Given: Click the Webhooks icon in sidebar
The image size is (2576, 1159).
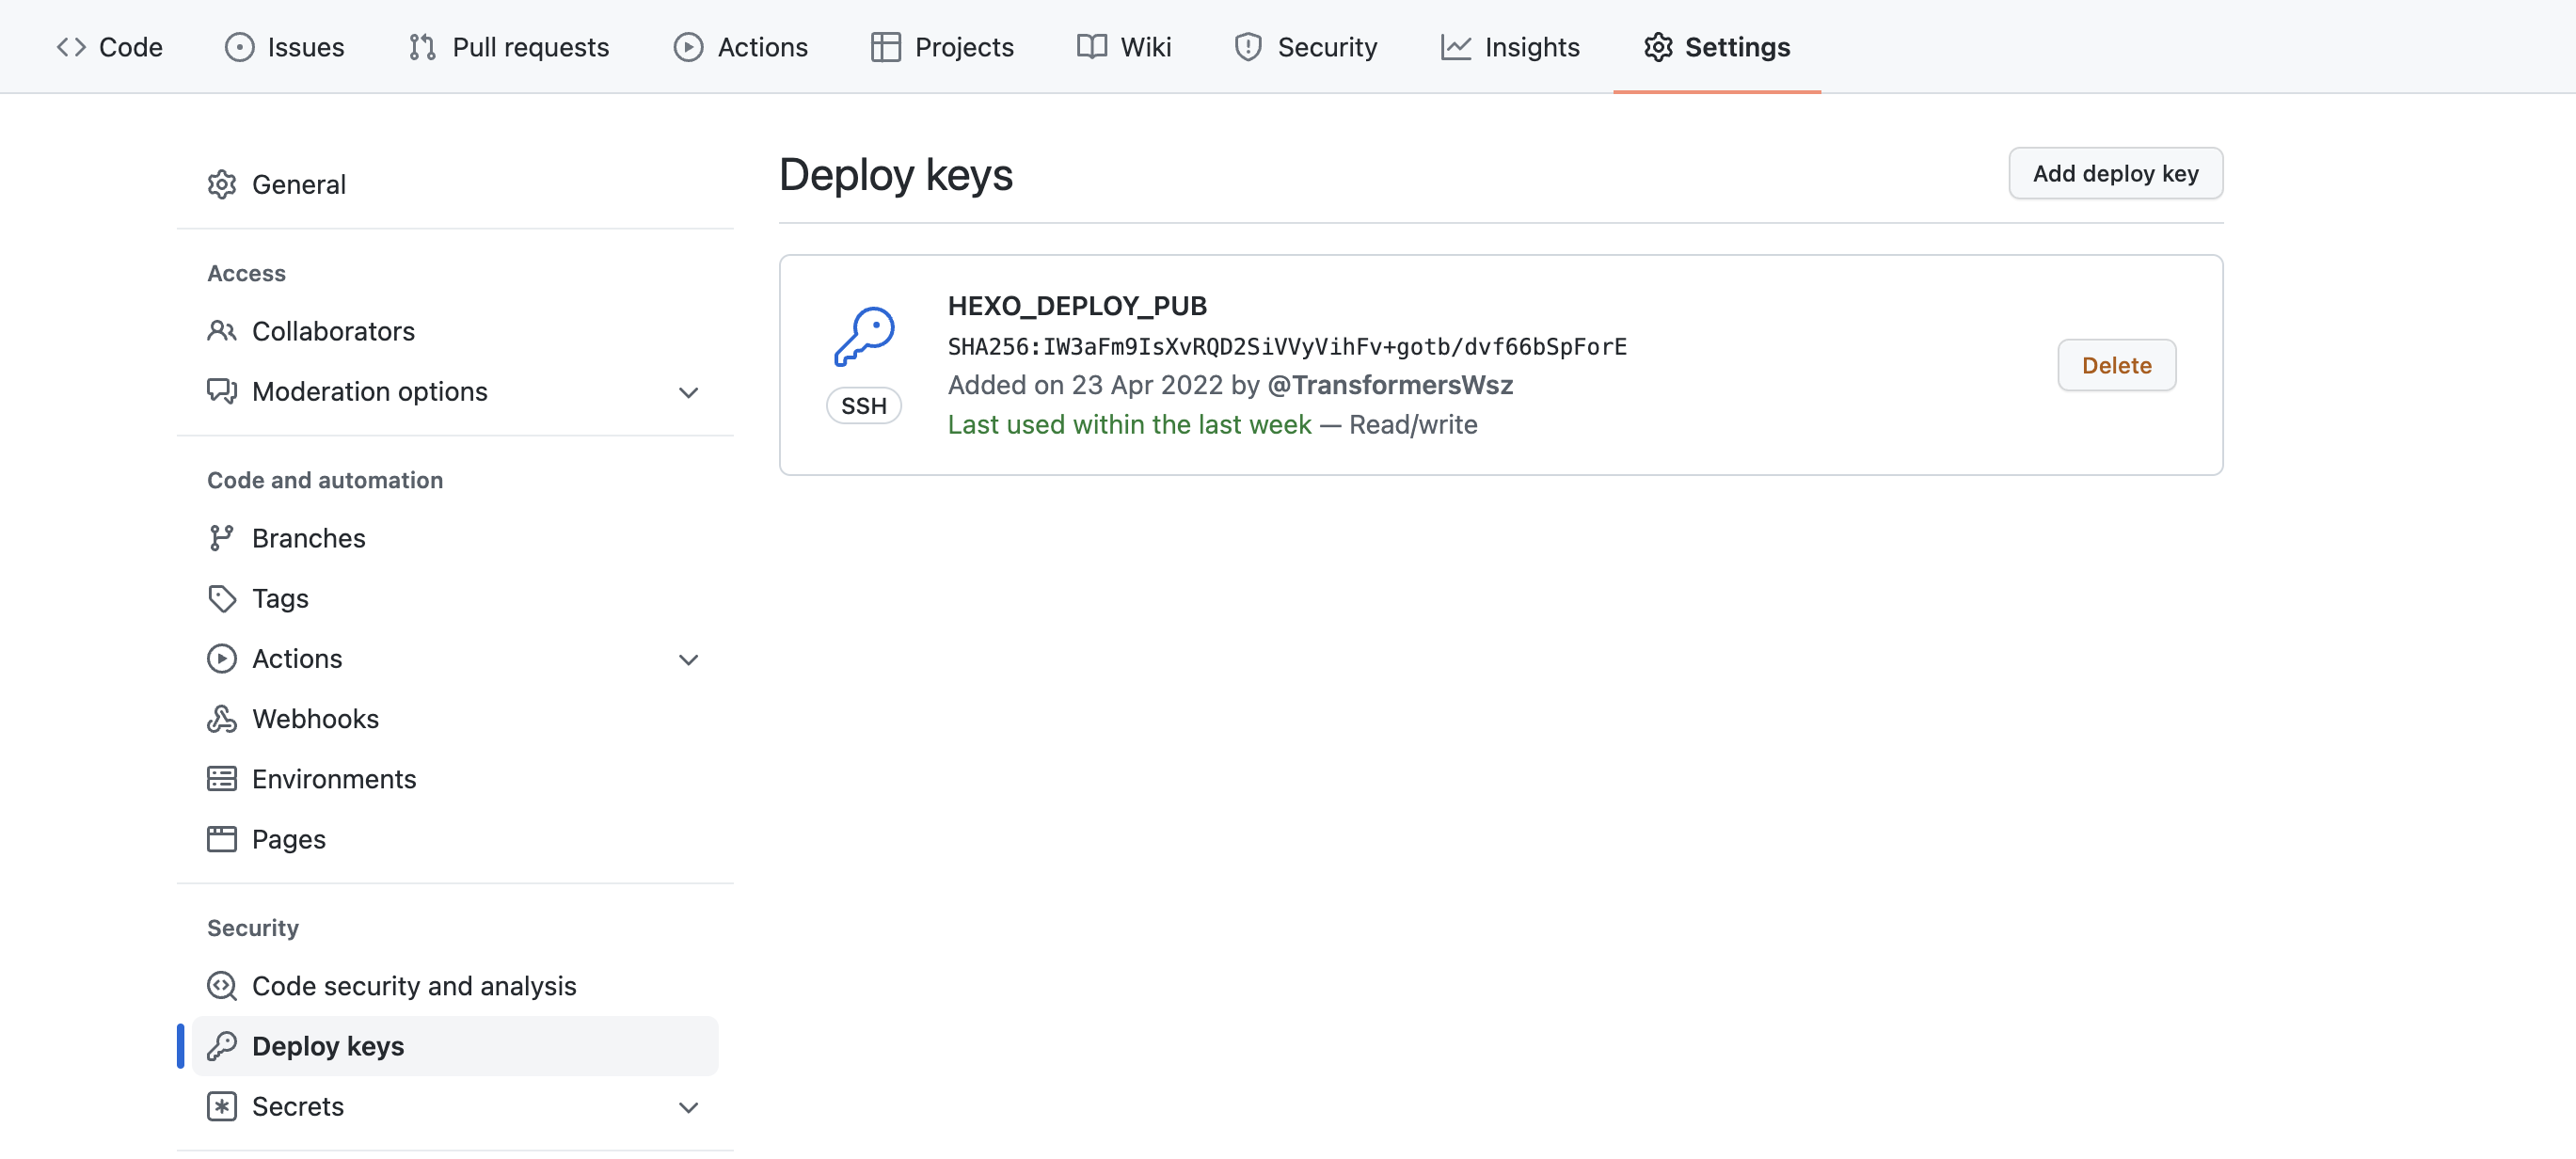Looking at the screenshot, I should pos(221,719).
